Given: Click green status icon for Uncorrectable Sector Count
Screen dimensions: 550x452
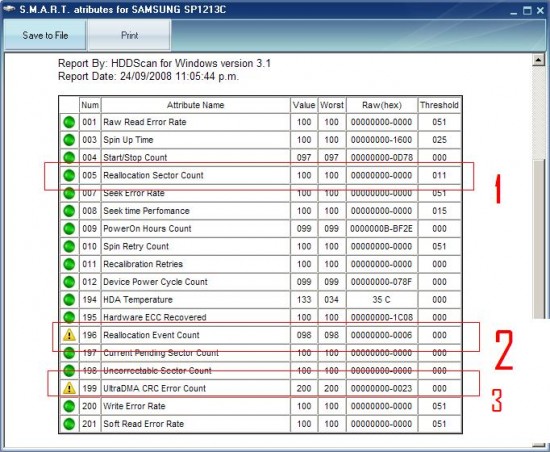Looking at the screenshot, I should 69,370.
